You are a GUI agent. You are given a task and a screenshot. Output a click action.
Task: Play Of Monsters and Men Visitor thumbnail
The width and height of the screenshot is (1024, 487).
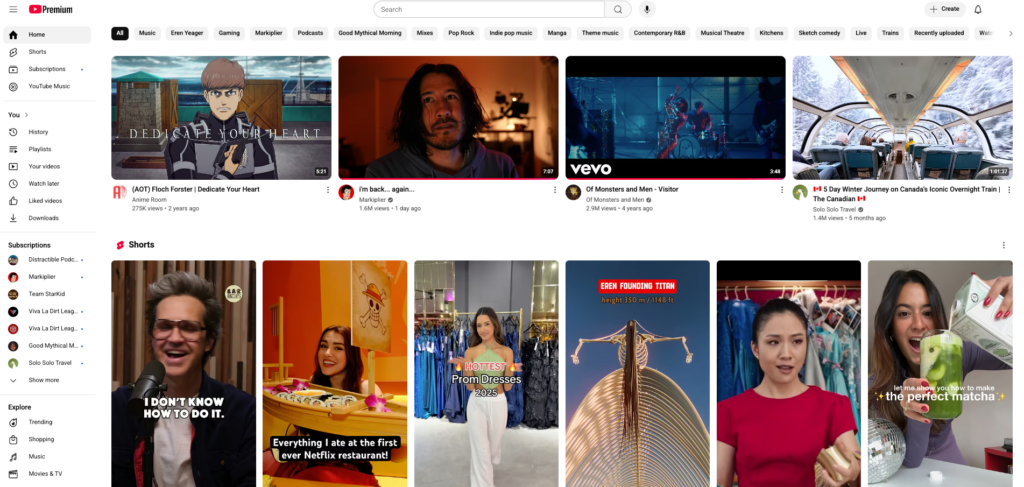[675, 118]
